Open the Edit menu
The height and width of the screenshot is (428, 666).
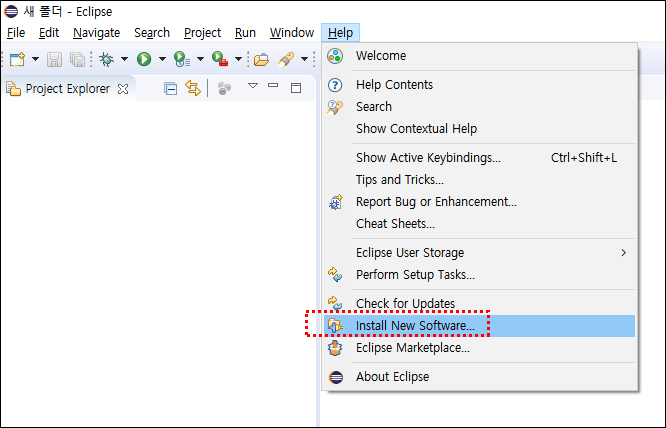[49, 33]
